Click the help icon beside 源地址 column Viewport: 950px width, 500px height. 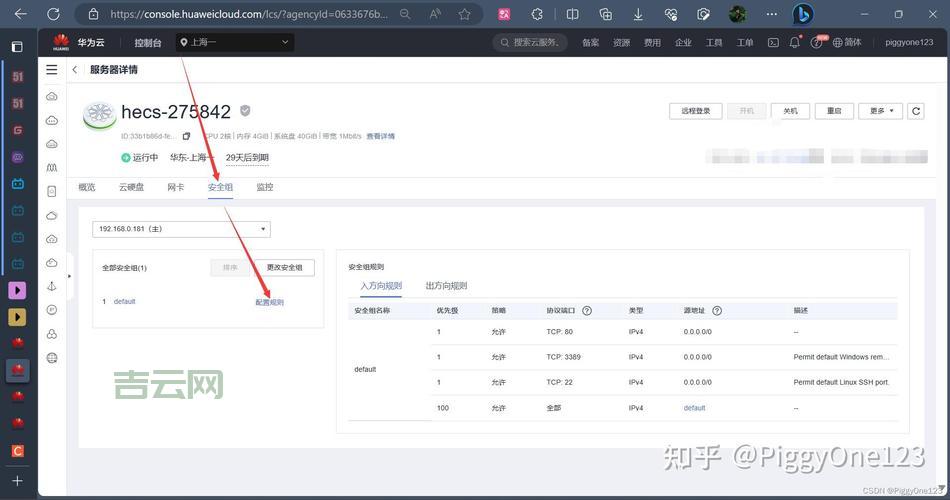coord(717,310)
